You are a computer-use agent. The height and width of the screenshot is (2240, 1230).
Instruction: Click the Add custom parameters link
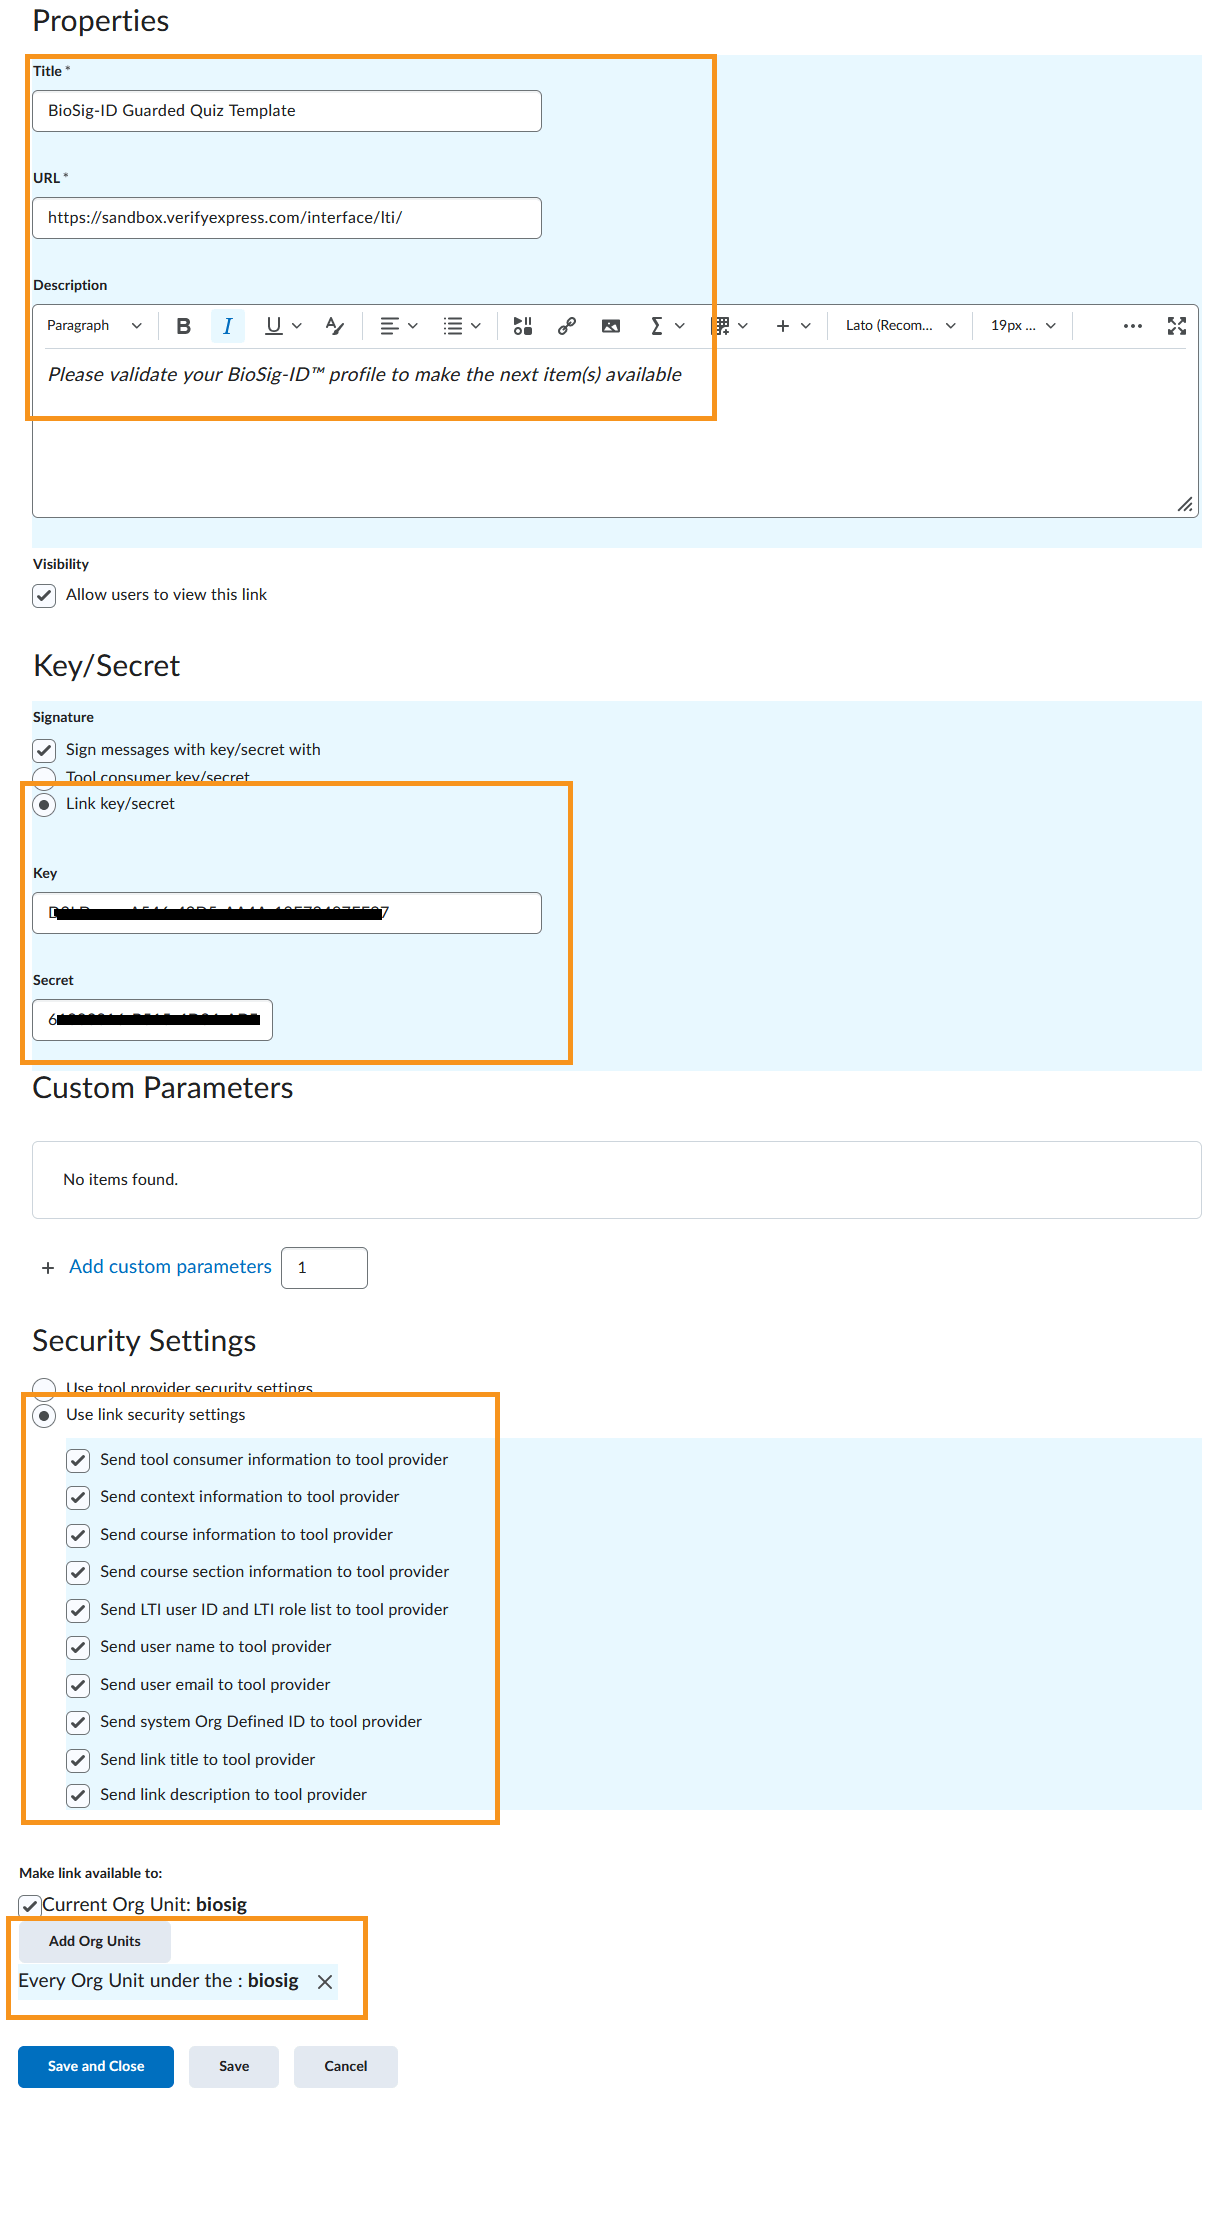[170, 1267]
